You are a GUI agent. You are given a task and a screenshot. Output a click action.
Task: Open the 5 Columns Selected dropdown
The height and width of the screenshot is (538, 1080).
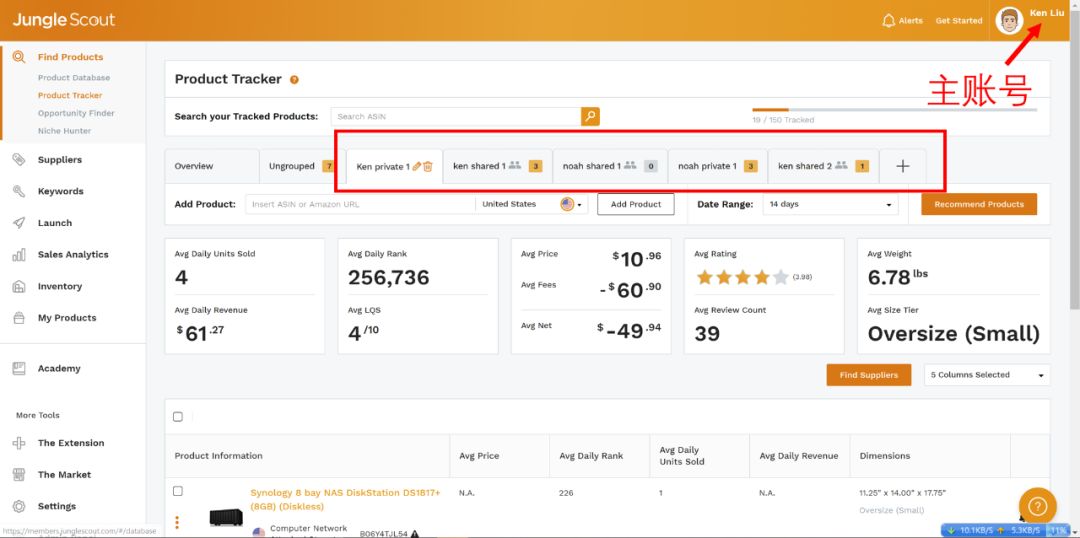click(x=986, y=375)
